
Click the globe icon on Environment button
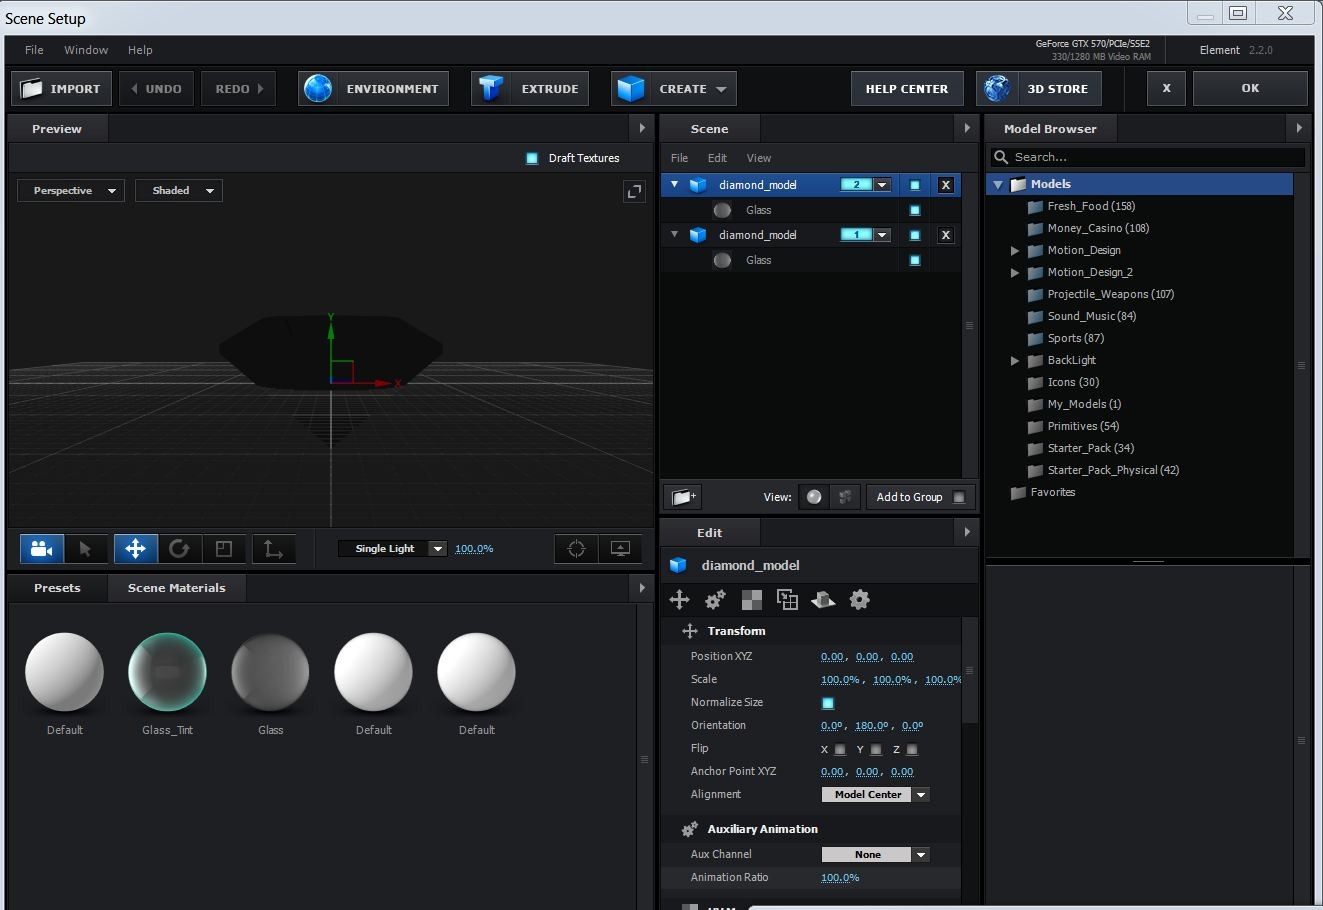[318, 89]
